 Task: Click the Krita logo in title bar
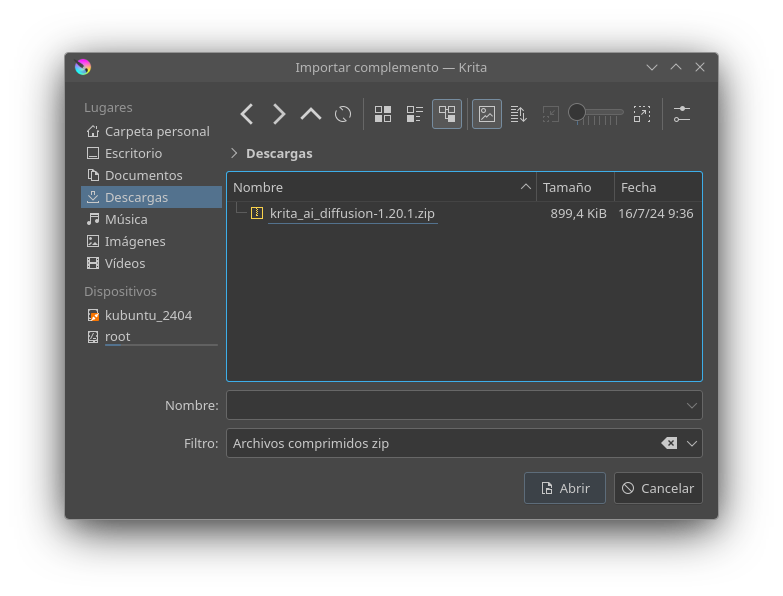[83, 67]
